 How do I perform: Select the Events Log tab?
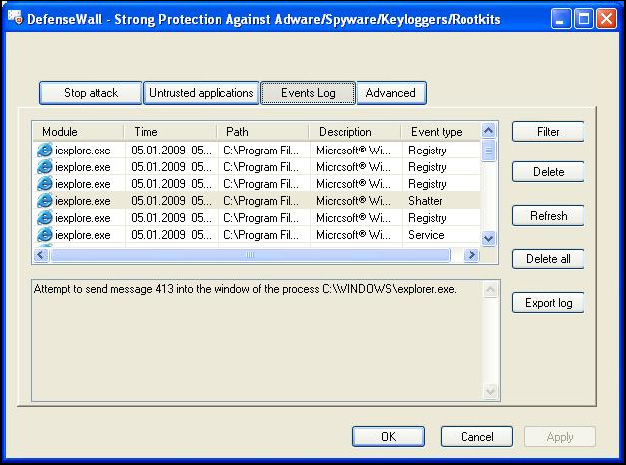[x=308, y=93]
